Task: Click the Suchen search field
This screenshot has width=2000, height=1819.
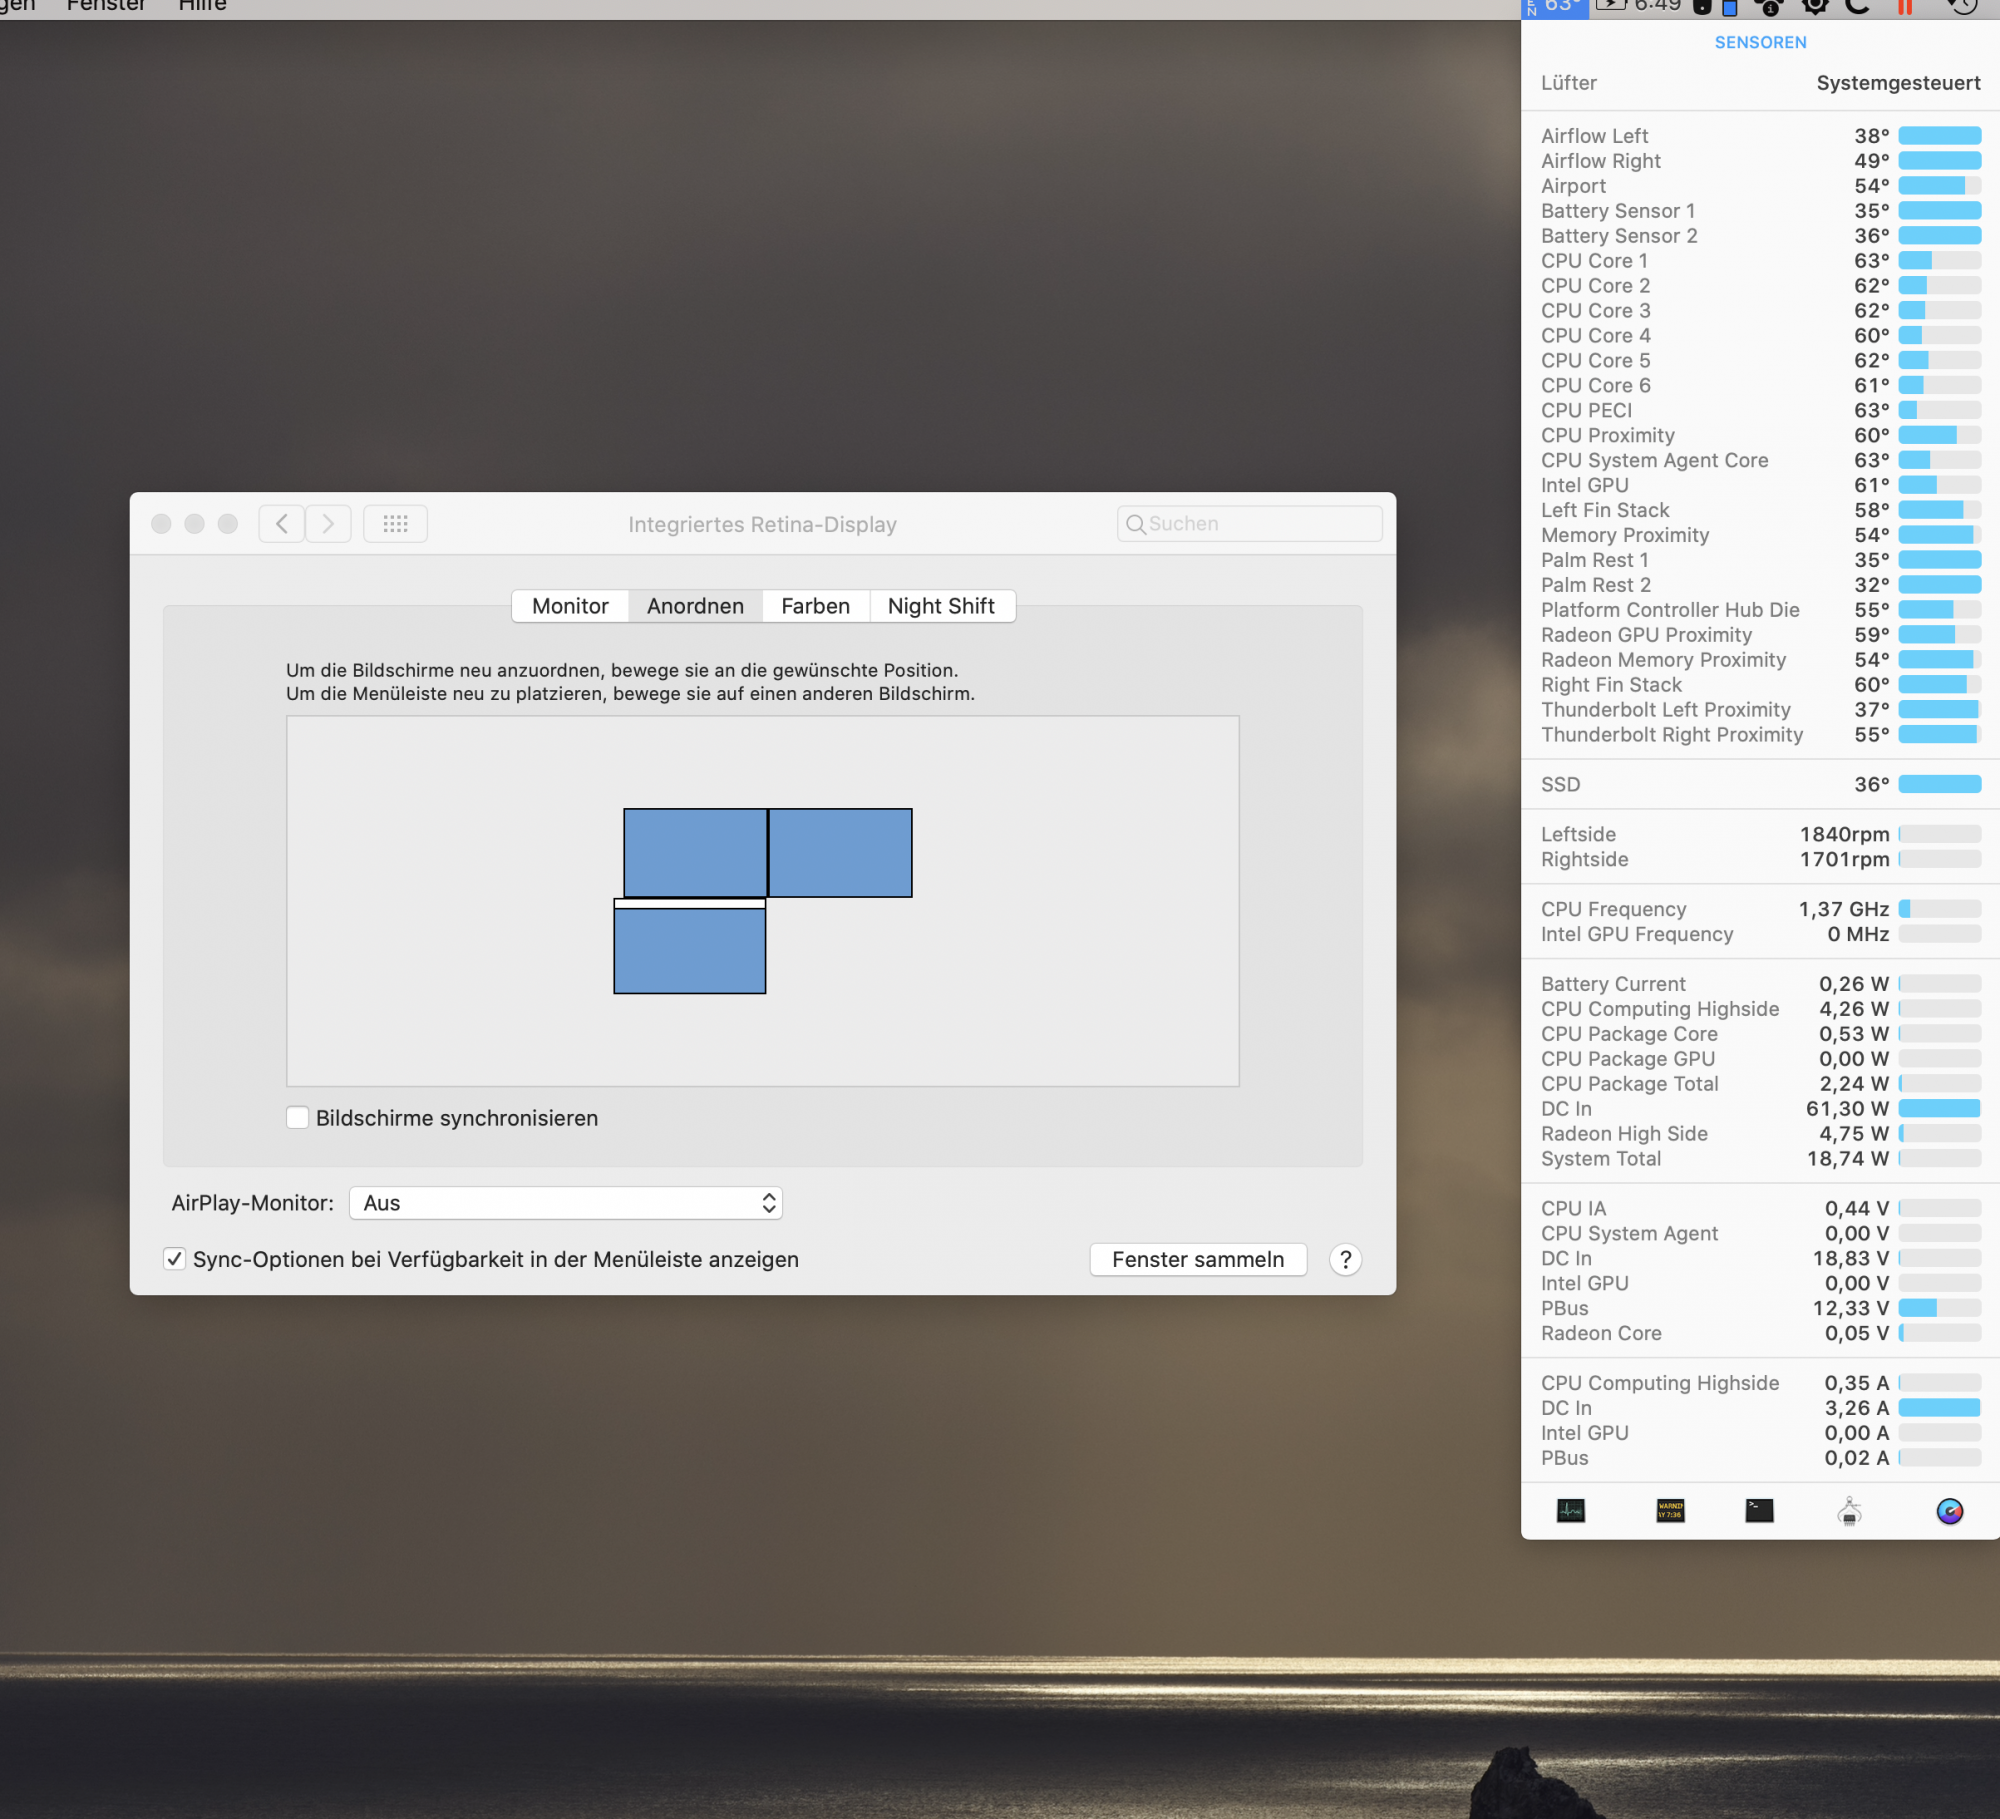Action: click(1250, 523)
